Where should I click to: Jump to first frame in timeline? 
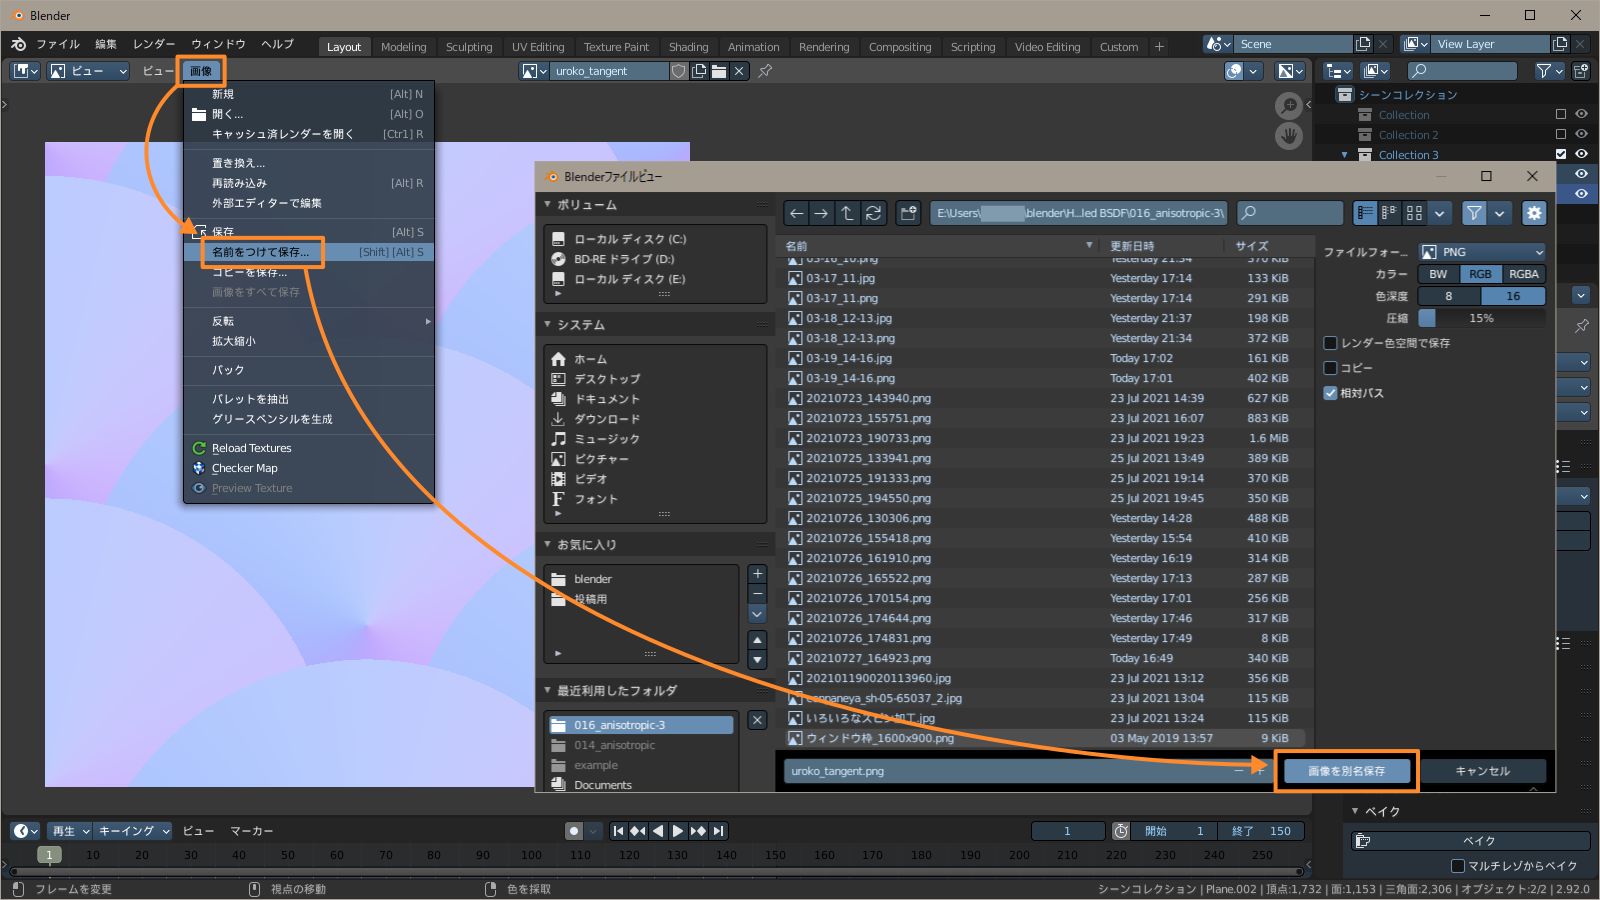[618, 831]
